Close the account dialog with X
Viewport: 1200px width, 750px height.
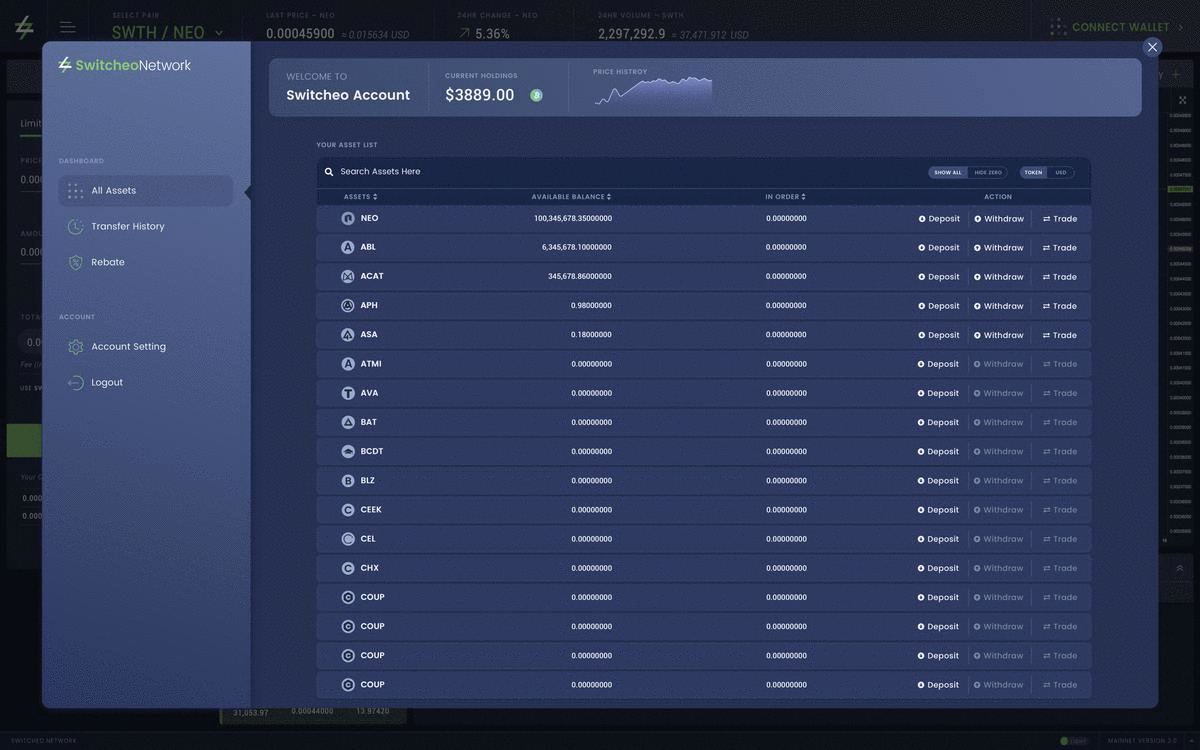(1152, 47)
